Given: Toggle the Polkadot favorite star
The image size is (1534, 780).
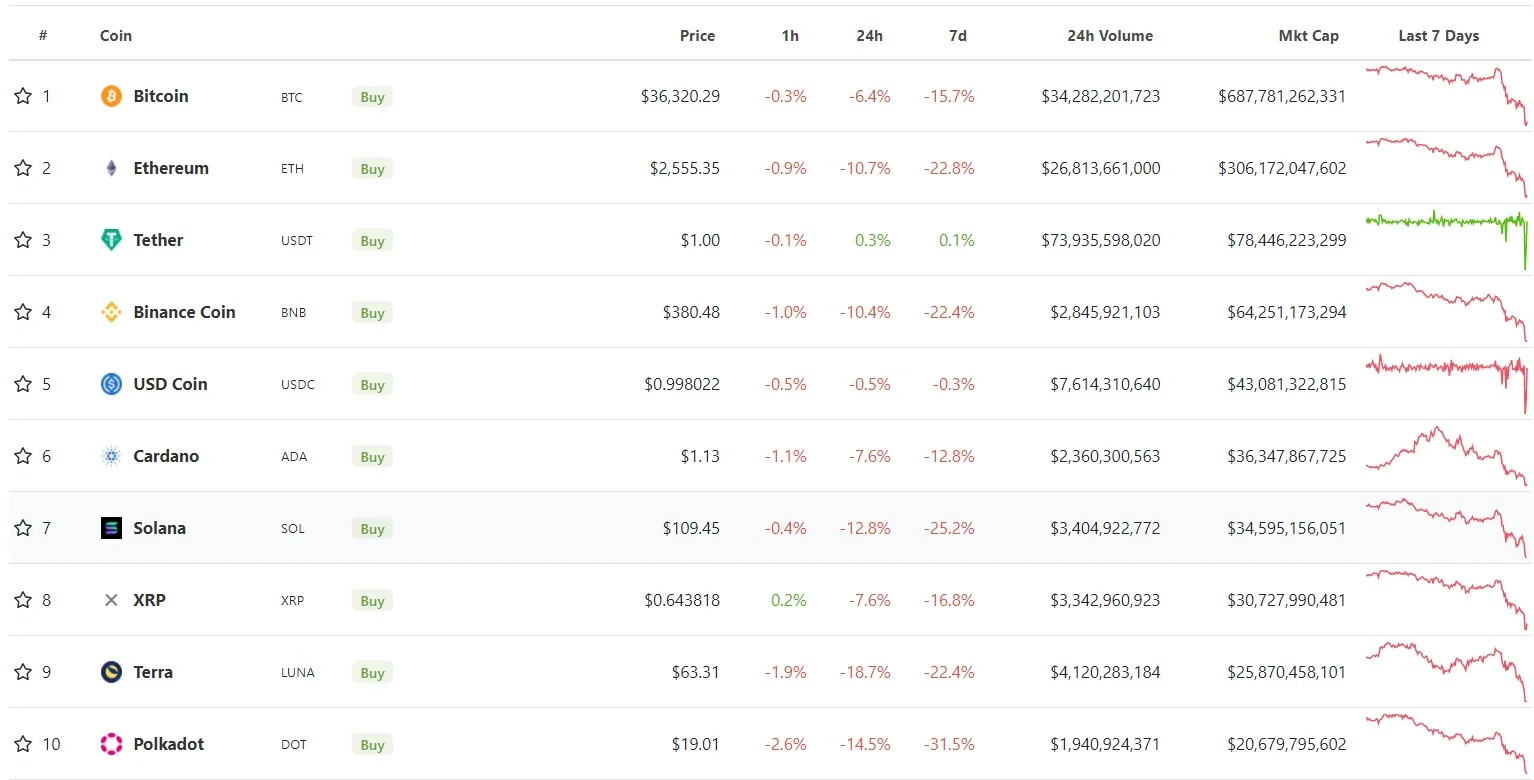Looking at the screenshot, I should (23, 744).
